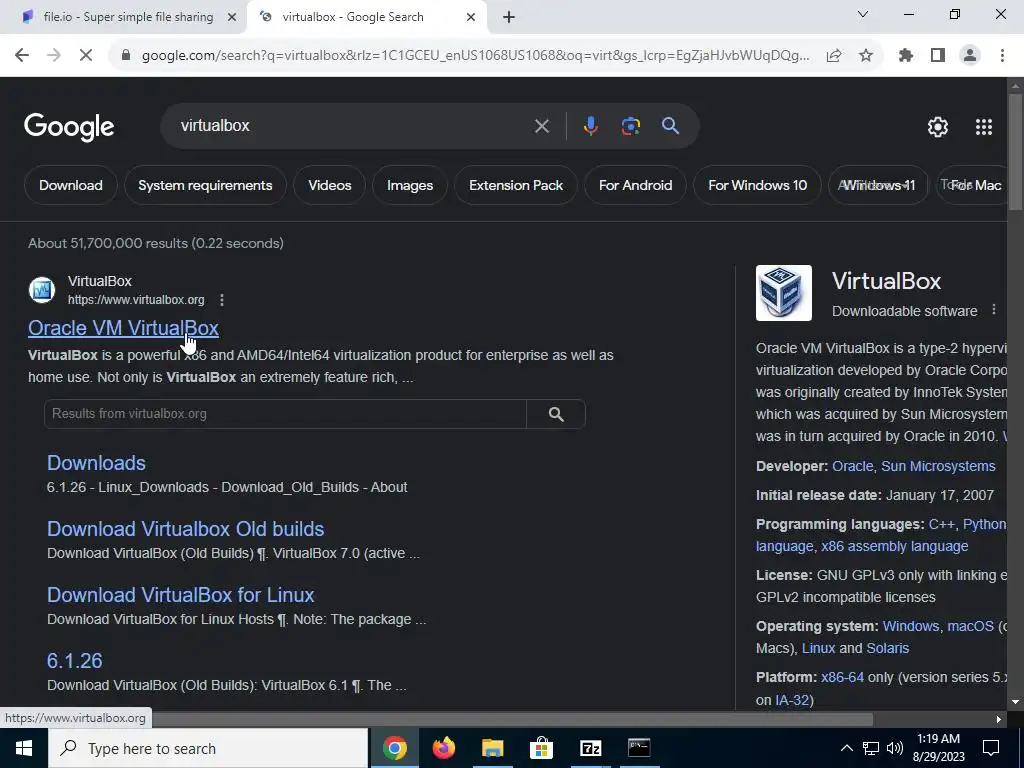Search by image with the Lens icon
The height and width of the screenshot is (768, 1024).
point(630,126)
